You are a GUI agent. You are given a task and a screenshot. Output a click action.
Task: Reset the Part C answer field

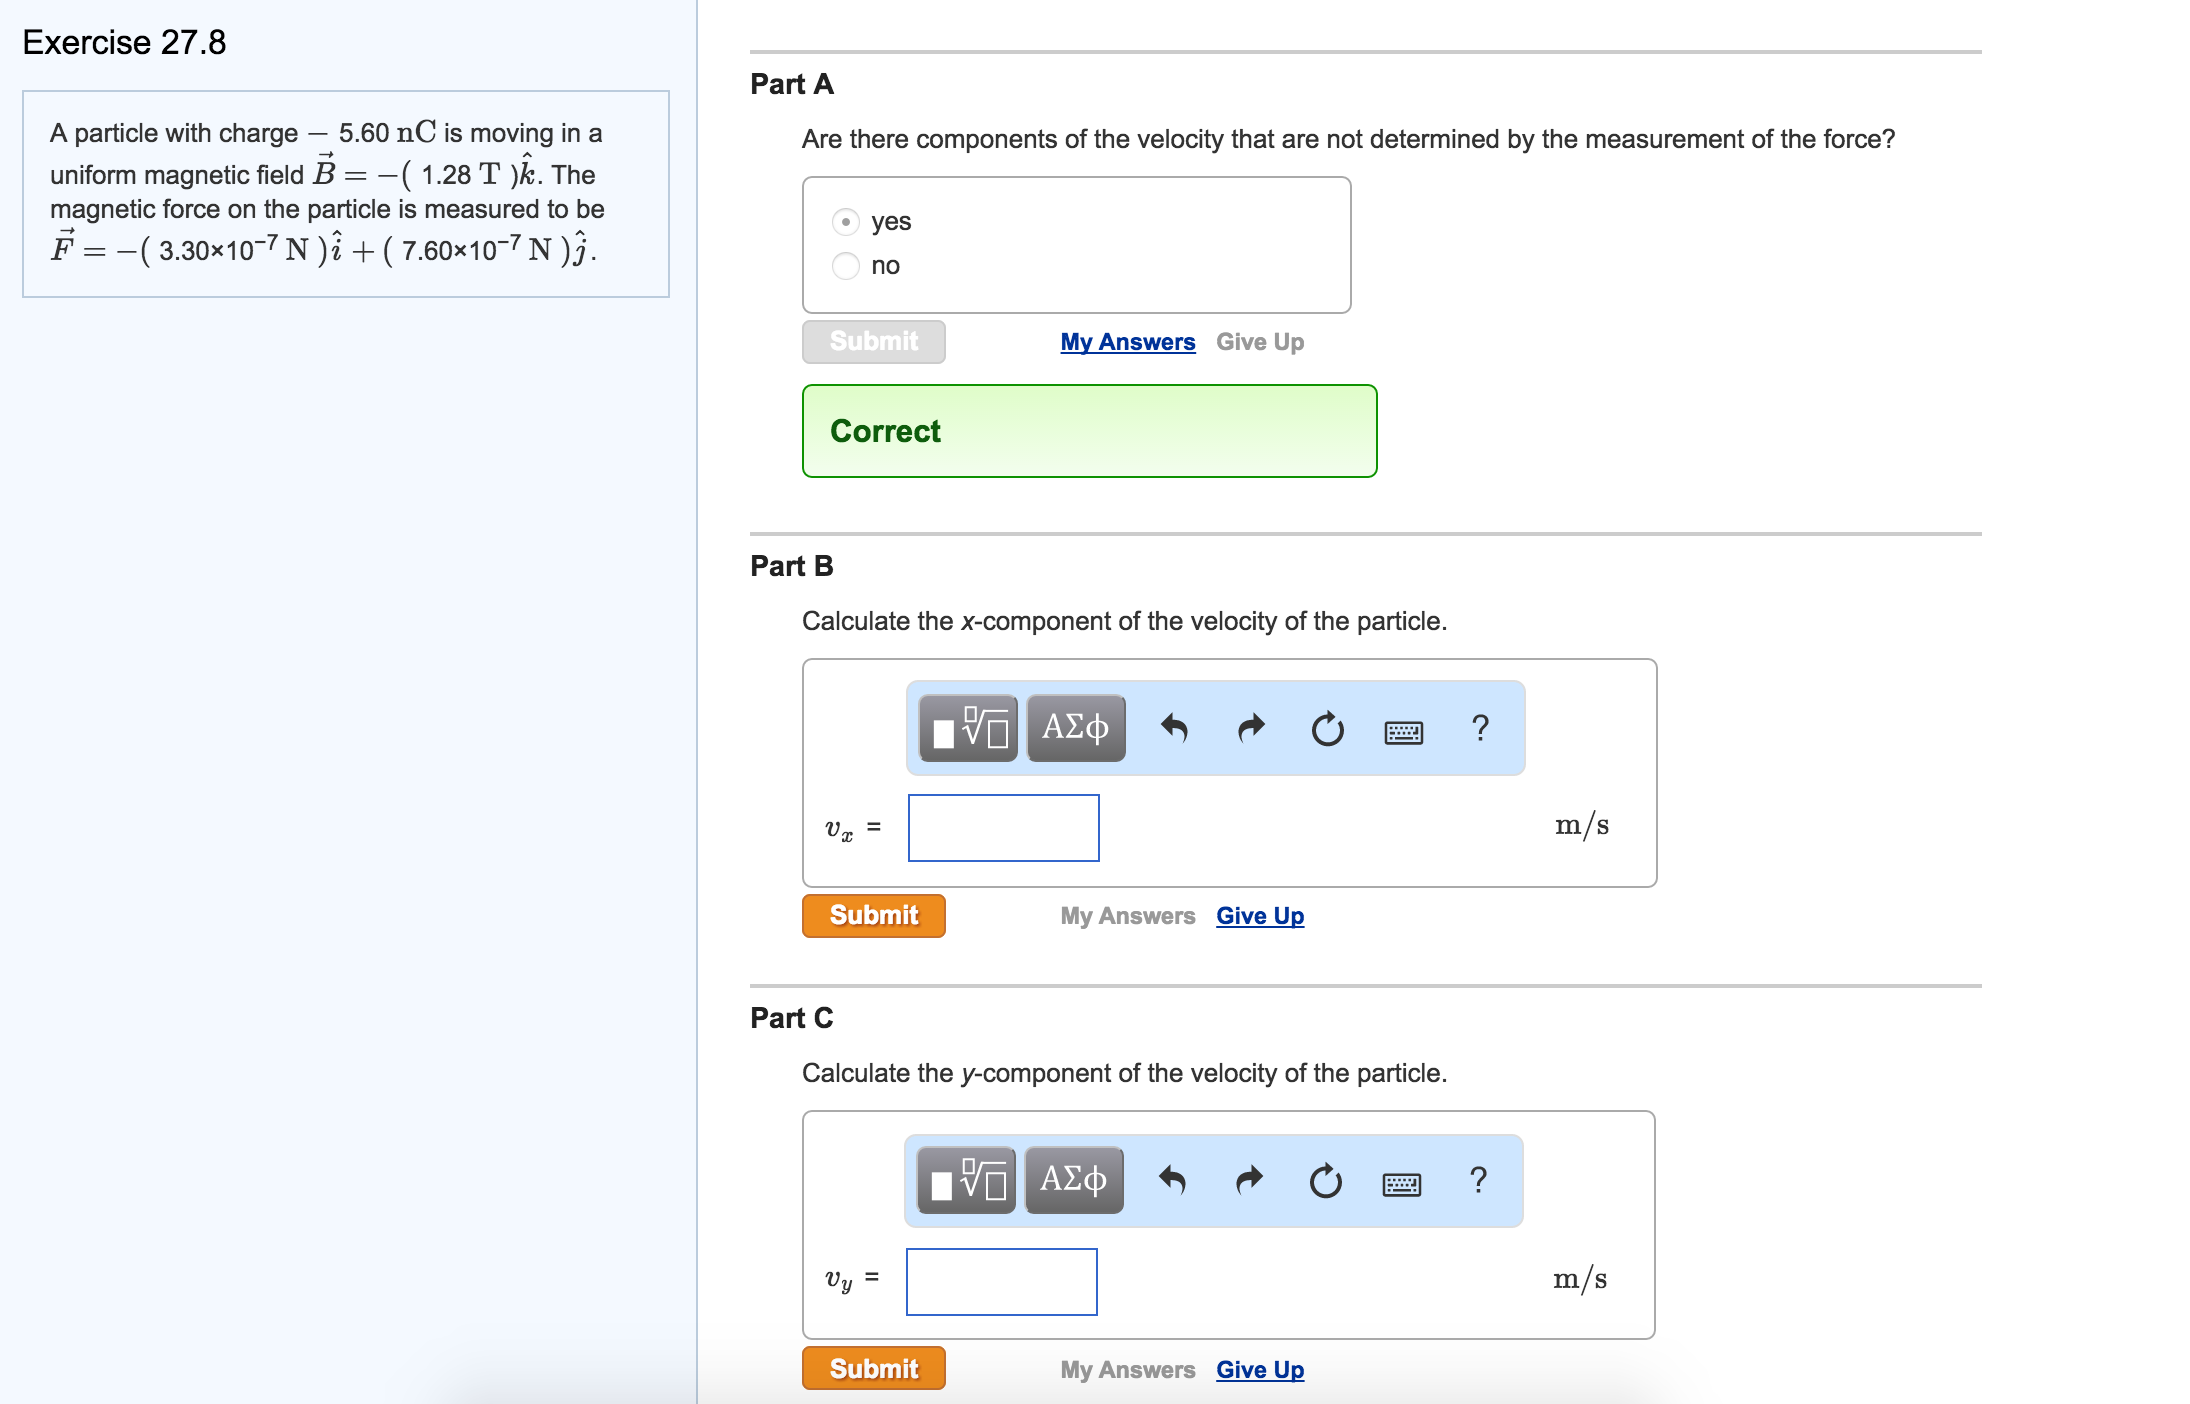point(1325,1181)
